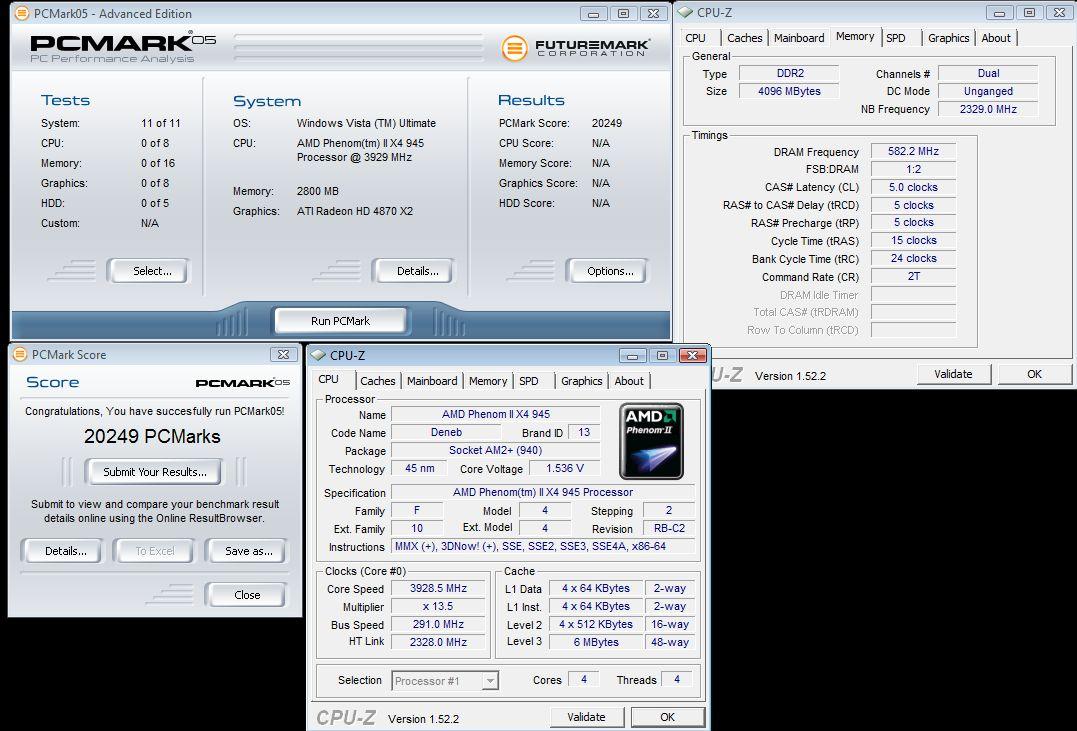This screenshot has height=731, width=1077.
Task: Click Submit Your Results... button
Action: [x=154, y=472]
